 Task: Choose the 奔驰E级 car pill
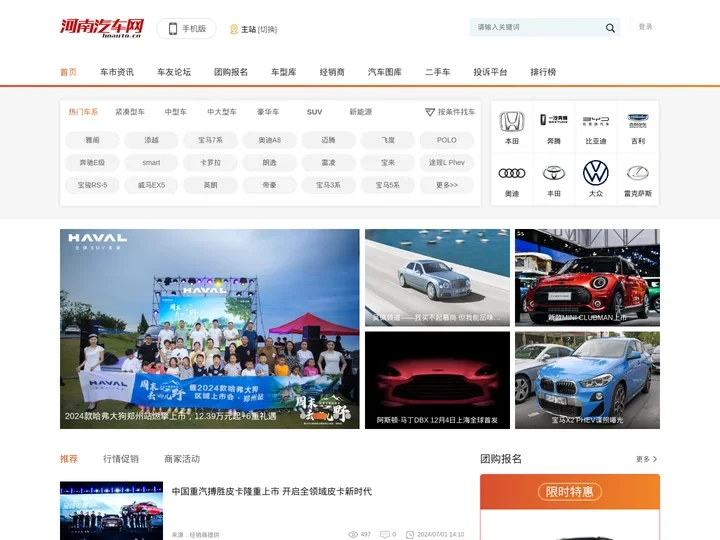click(x=92, y=163)
